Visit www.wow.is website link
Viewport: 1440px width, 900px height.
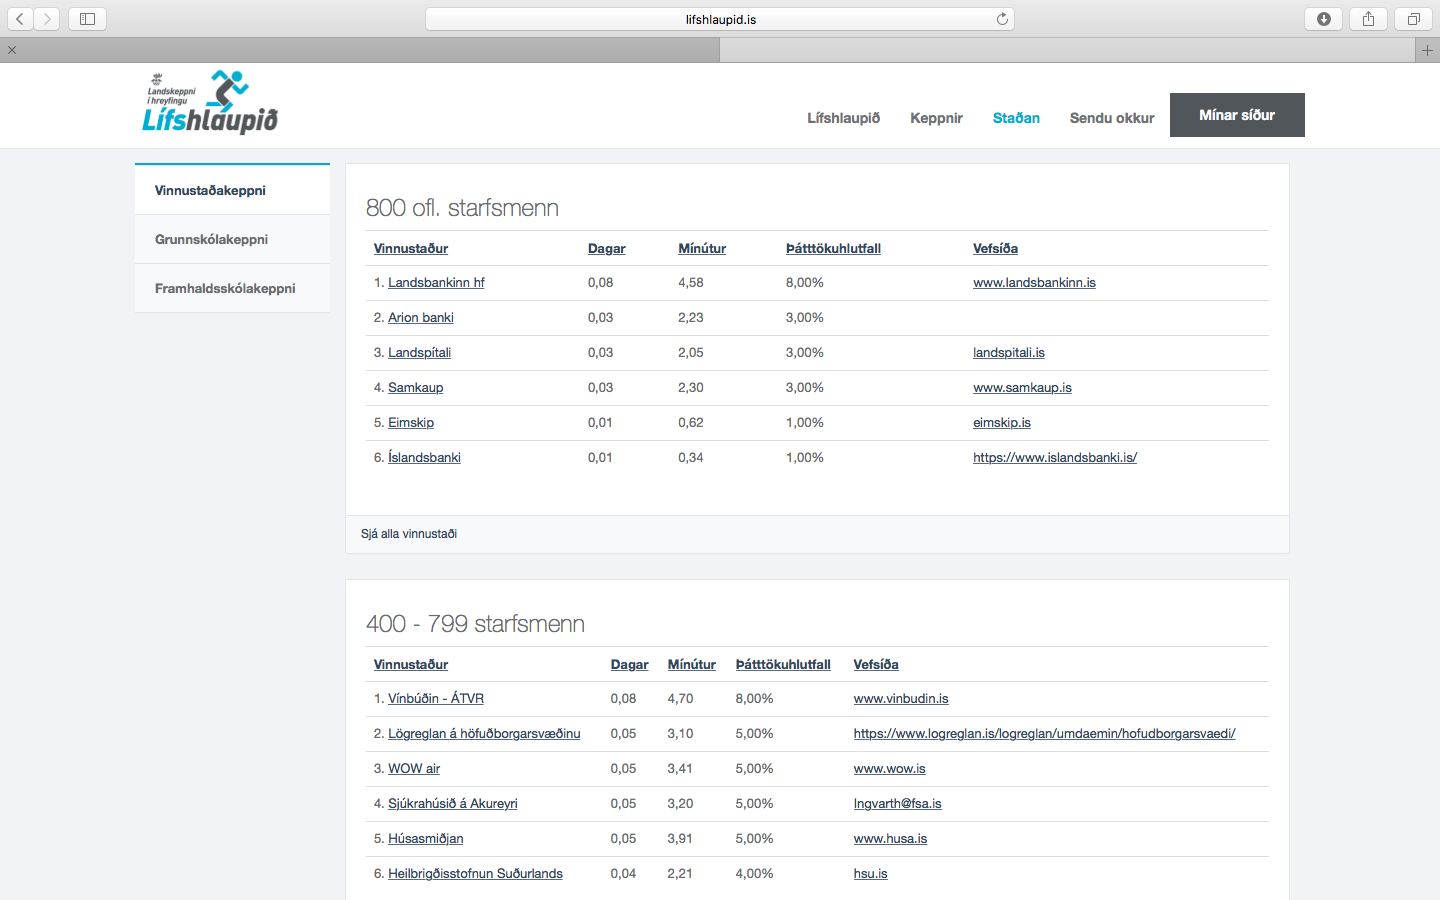click(x=890, y=769)
